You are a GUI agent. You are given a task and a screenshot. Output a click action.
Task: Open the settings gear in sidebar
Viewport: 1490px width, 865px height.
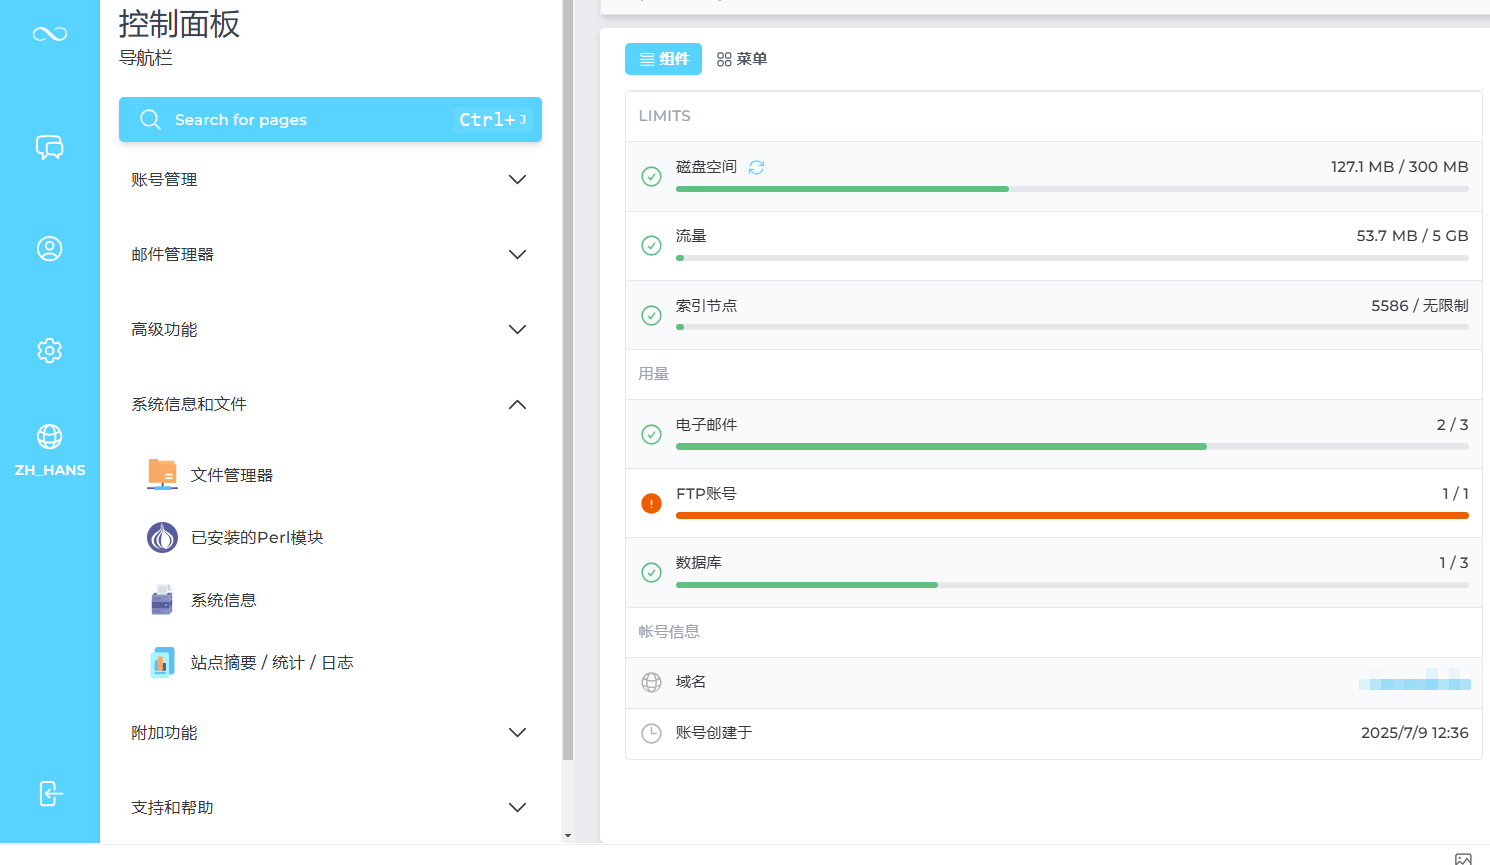[49, 350]
